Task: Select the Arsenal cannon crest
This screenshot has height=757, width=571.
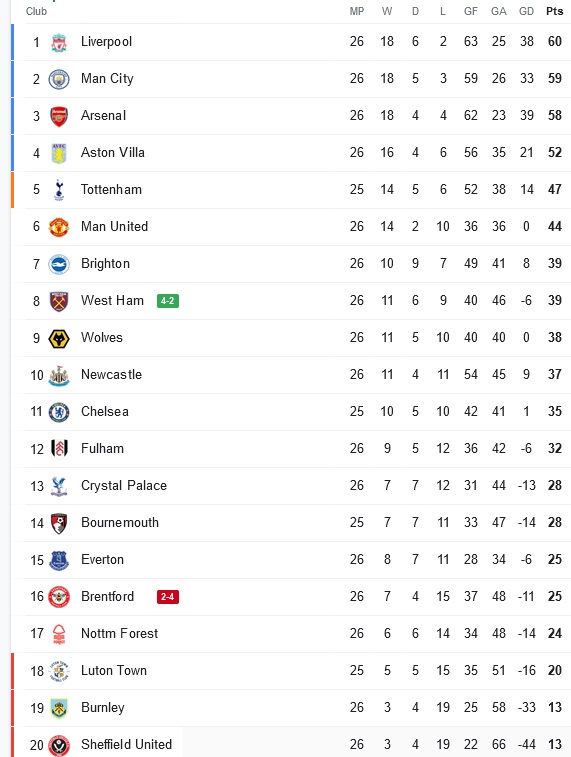Action: [x=59, y=116]
